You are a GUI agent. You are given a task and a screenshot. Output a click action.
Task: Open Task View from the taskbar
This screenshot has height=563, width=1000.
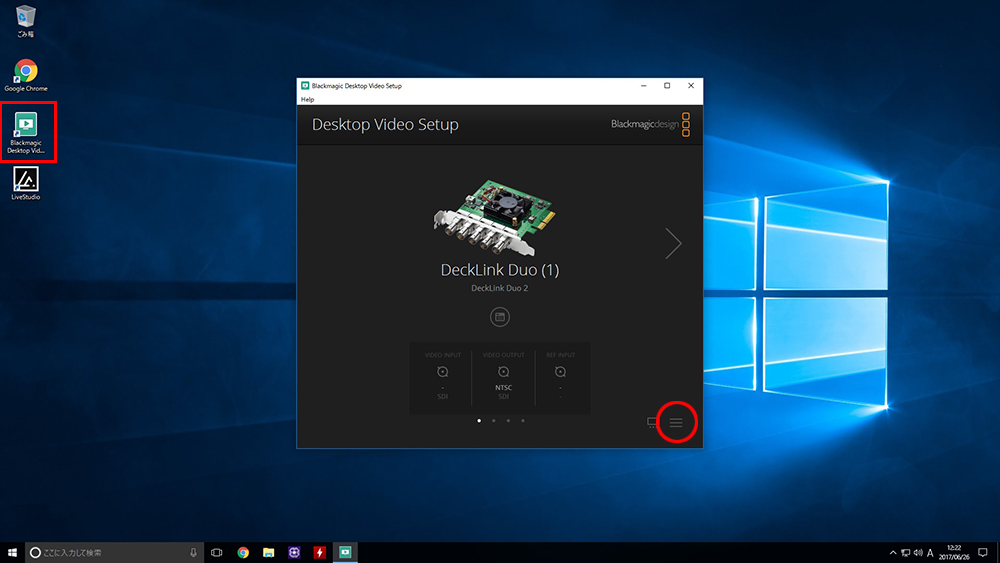click(217, 552)
